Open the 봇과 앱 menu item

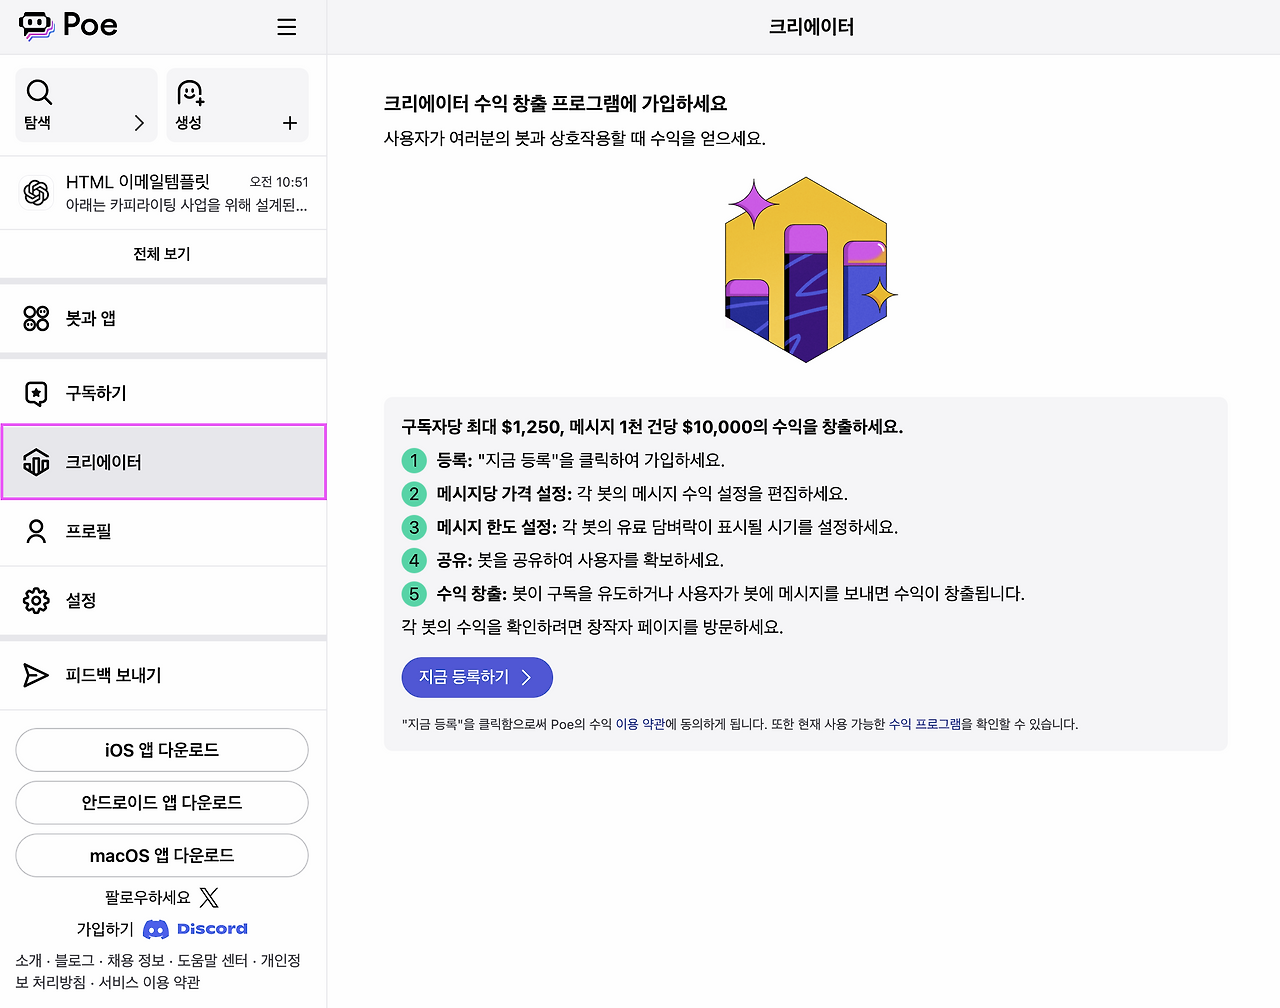(x=163, y=318)
